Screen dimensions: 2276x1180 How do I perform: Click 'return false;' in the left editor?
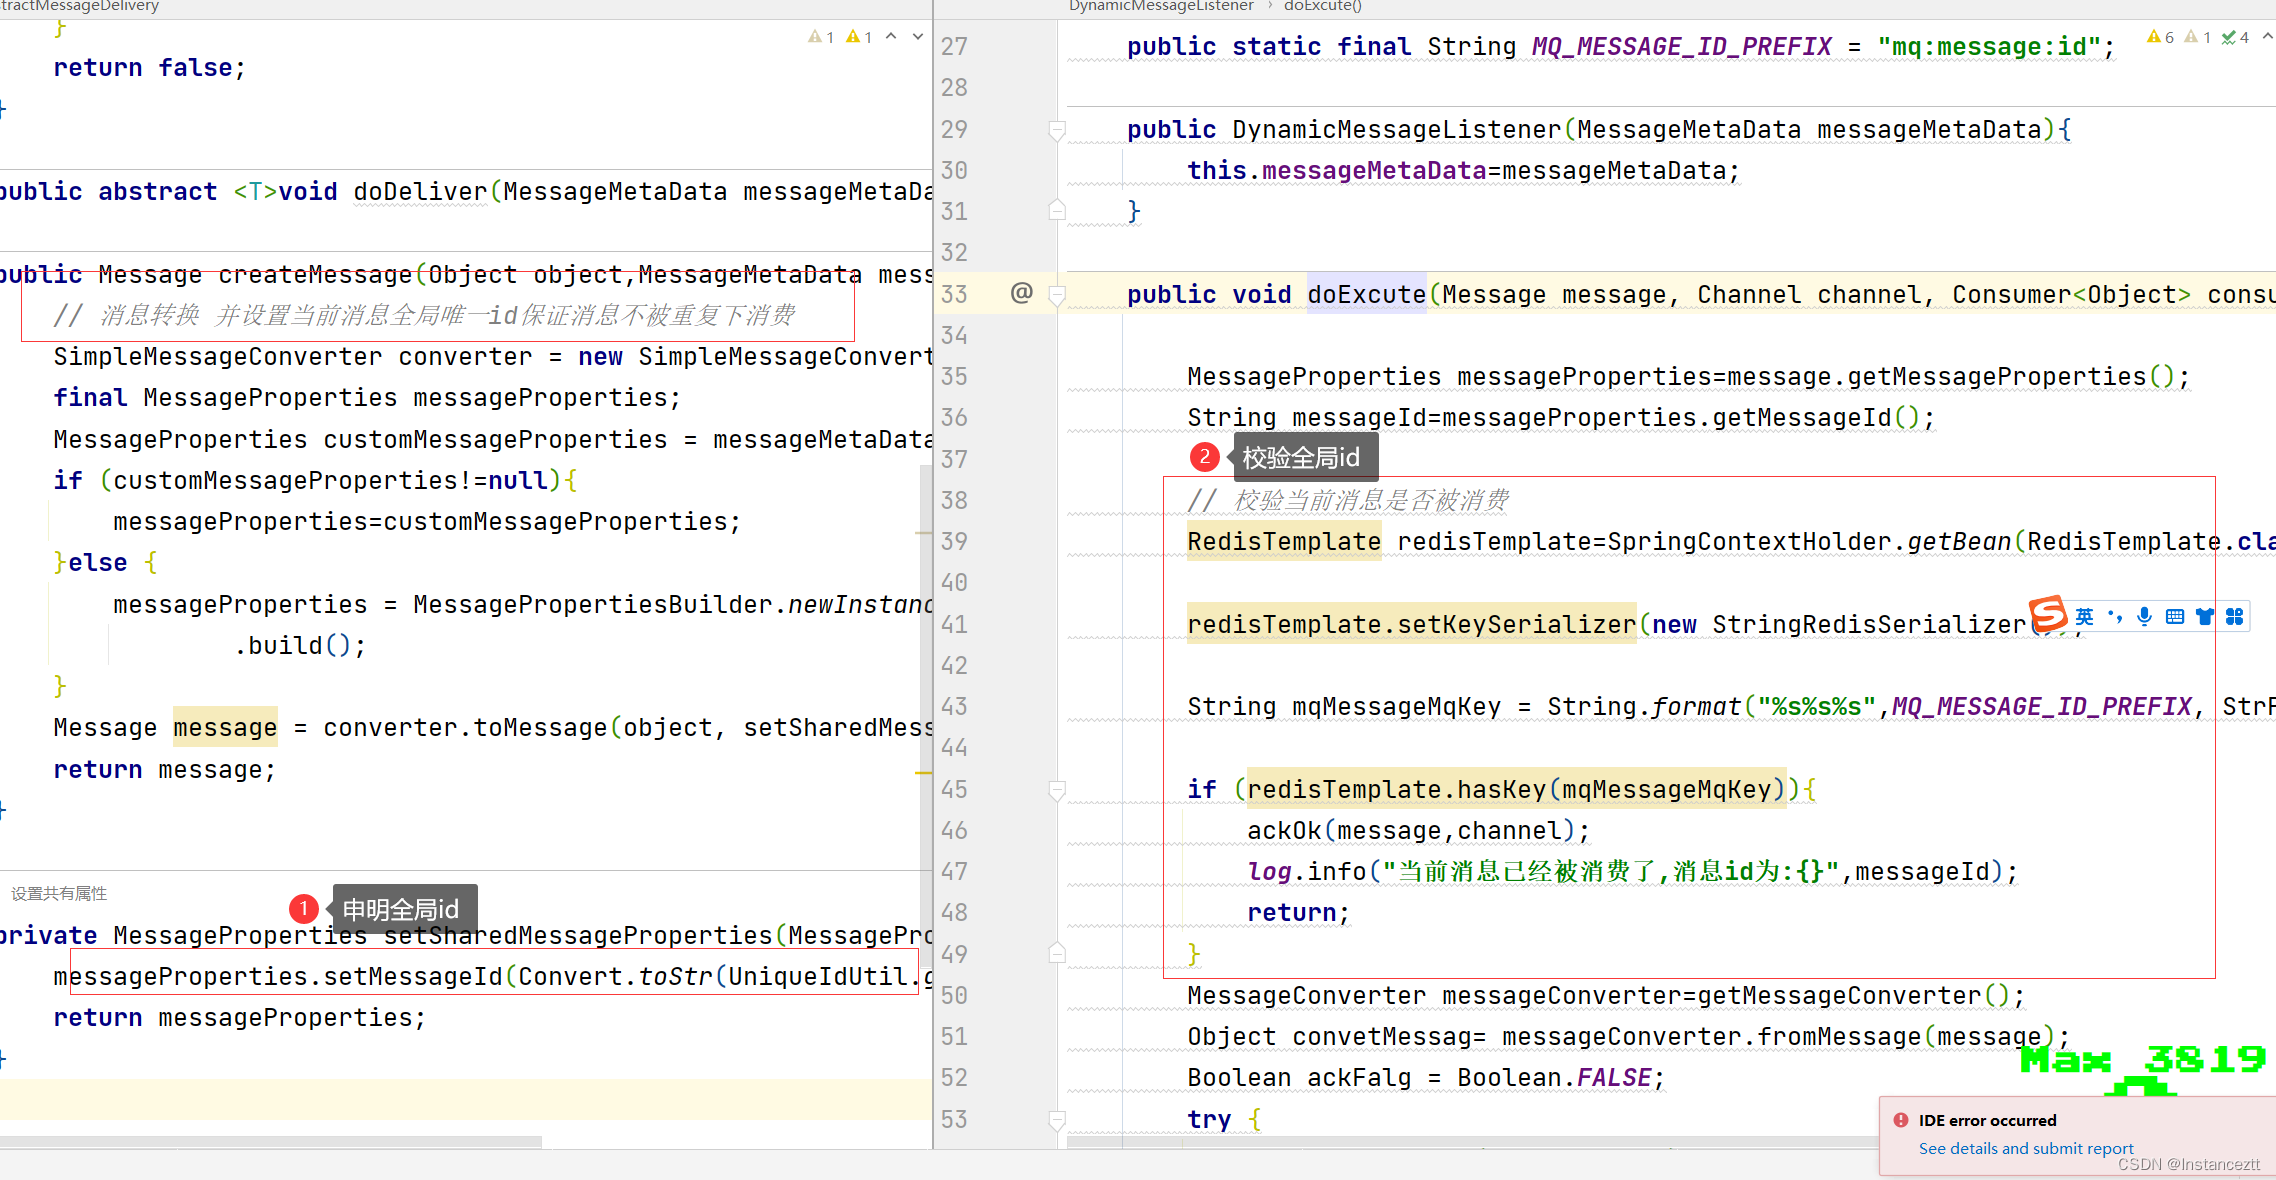click(149, 68)
